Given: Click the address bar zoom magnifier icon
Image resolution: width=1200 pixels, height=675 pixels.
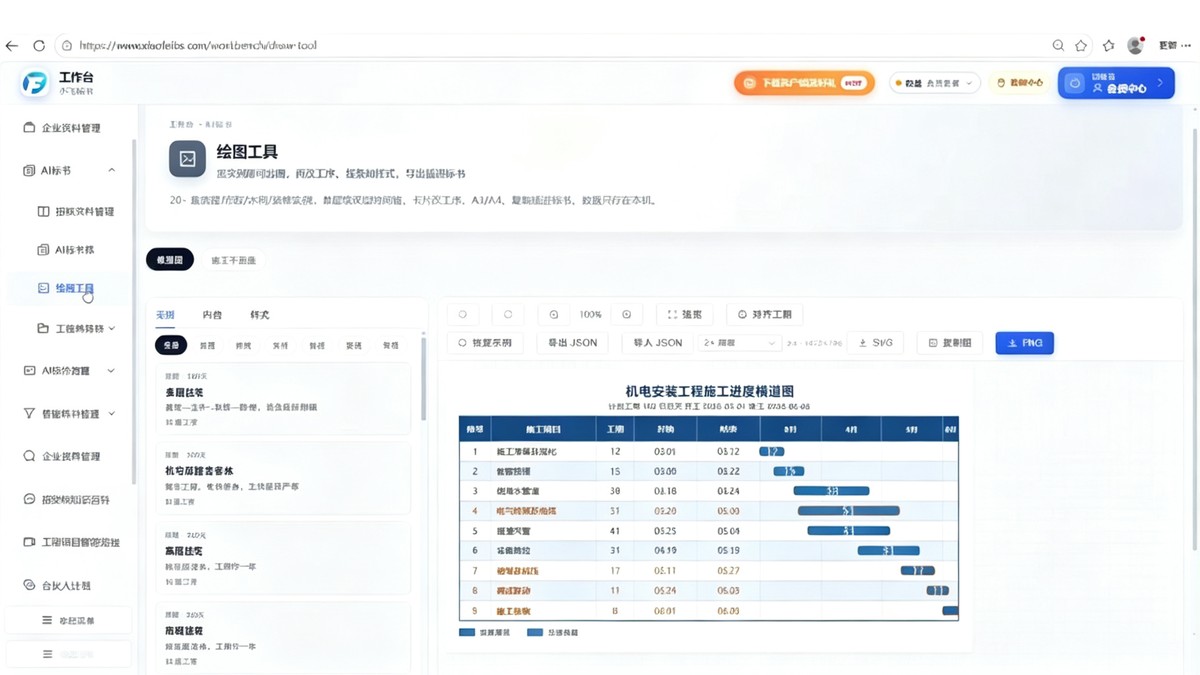Looking at the screenshot, I should pos(1058,45).
